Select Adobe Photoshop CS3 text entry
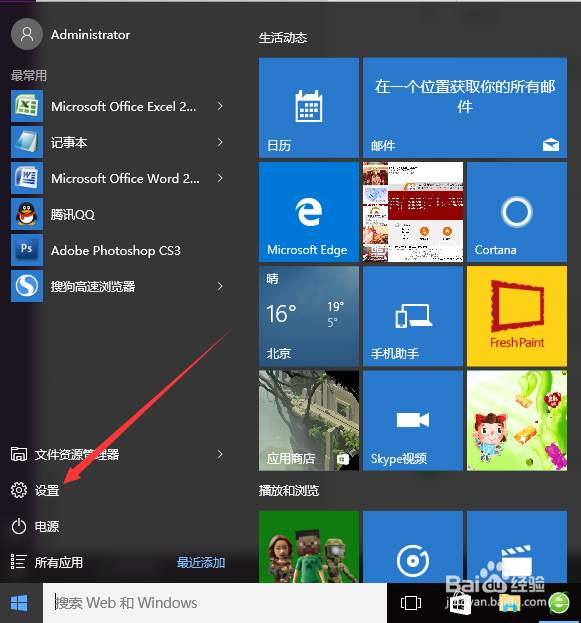Viewport: 581px width, 623px height. pyautogui.click(x=116, y=251)
